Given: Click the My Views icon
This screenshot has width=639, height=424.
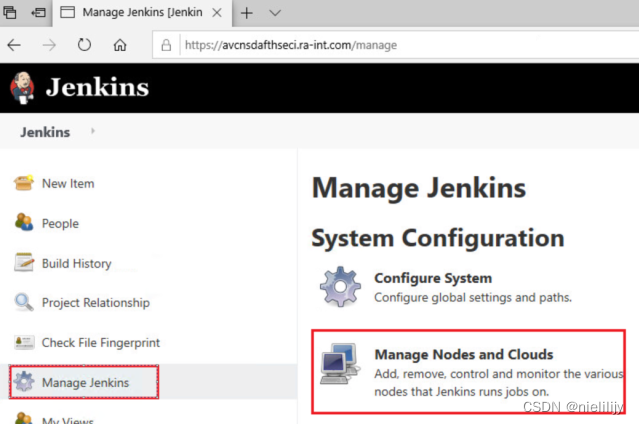Looking at the screenshot, I should click(24, 418).
